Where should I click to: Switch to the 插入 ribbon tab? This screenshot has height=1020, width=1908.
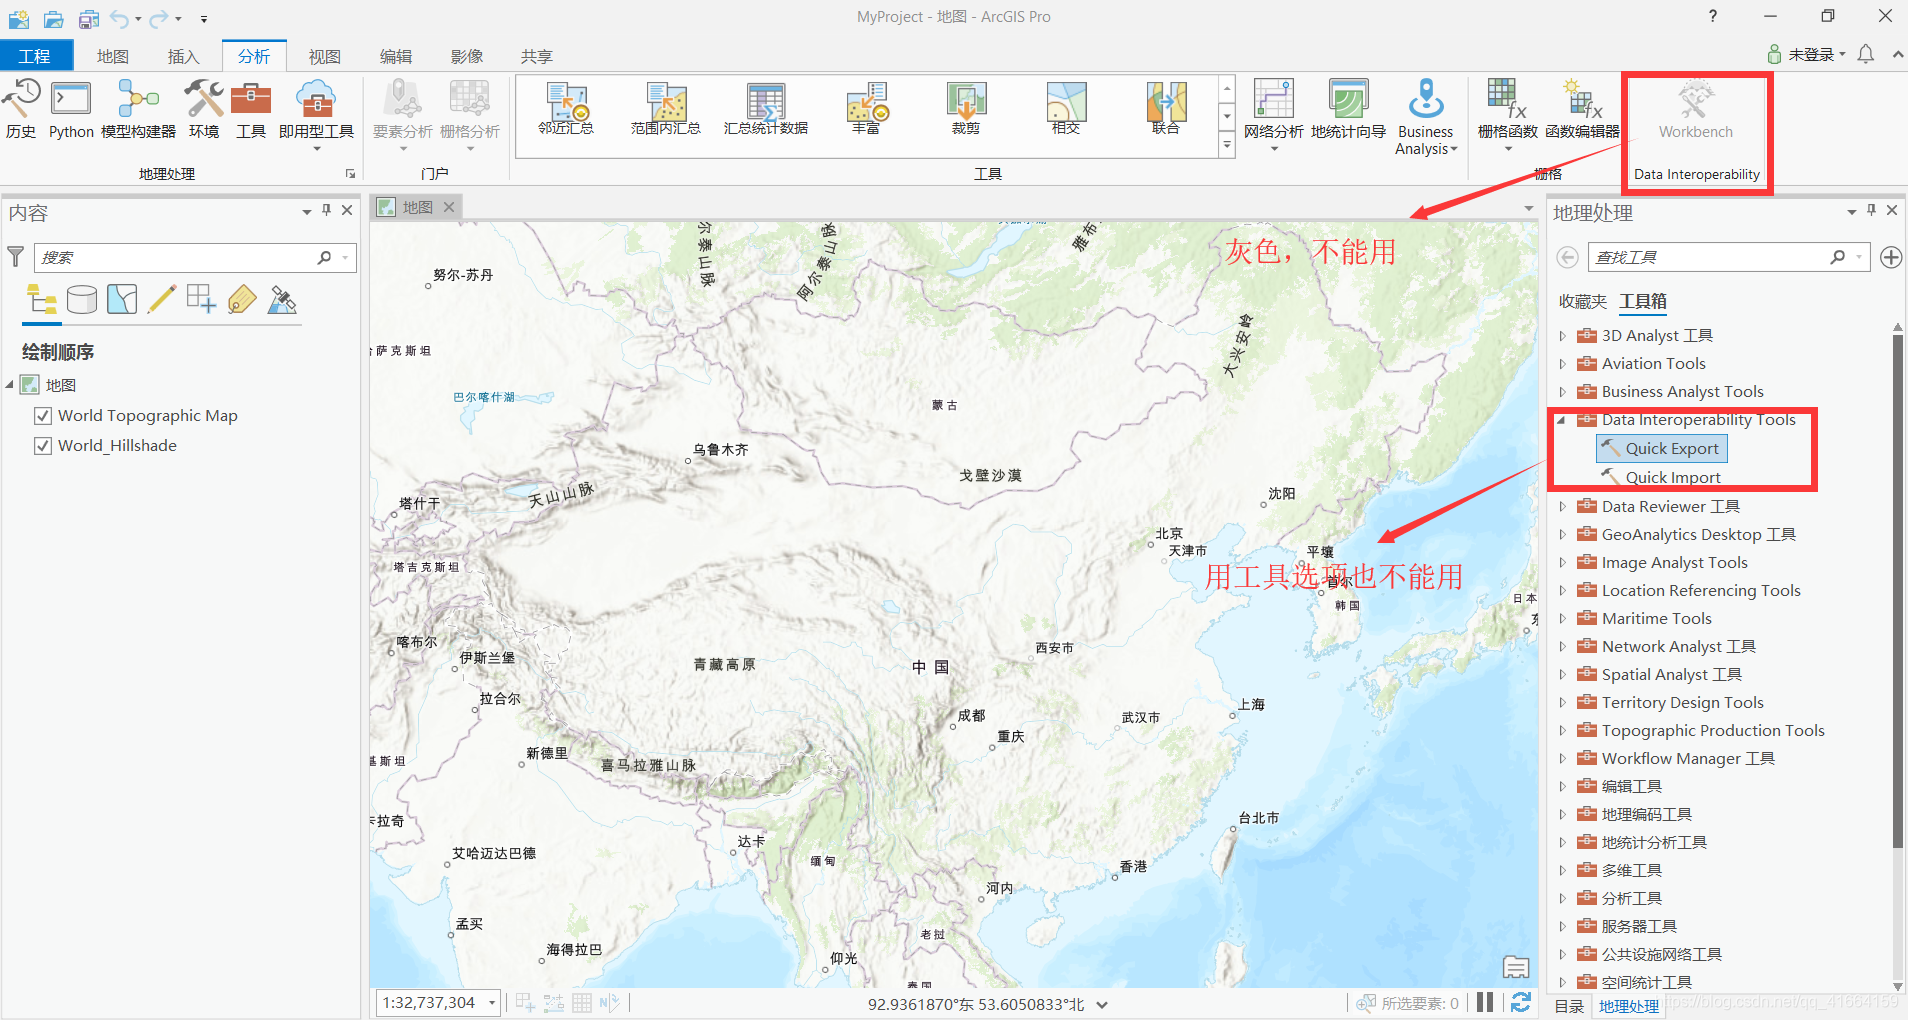coord(183,57)
